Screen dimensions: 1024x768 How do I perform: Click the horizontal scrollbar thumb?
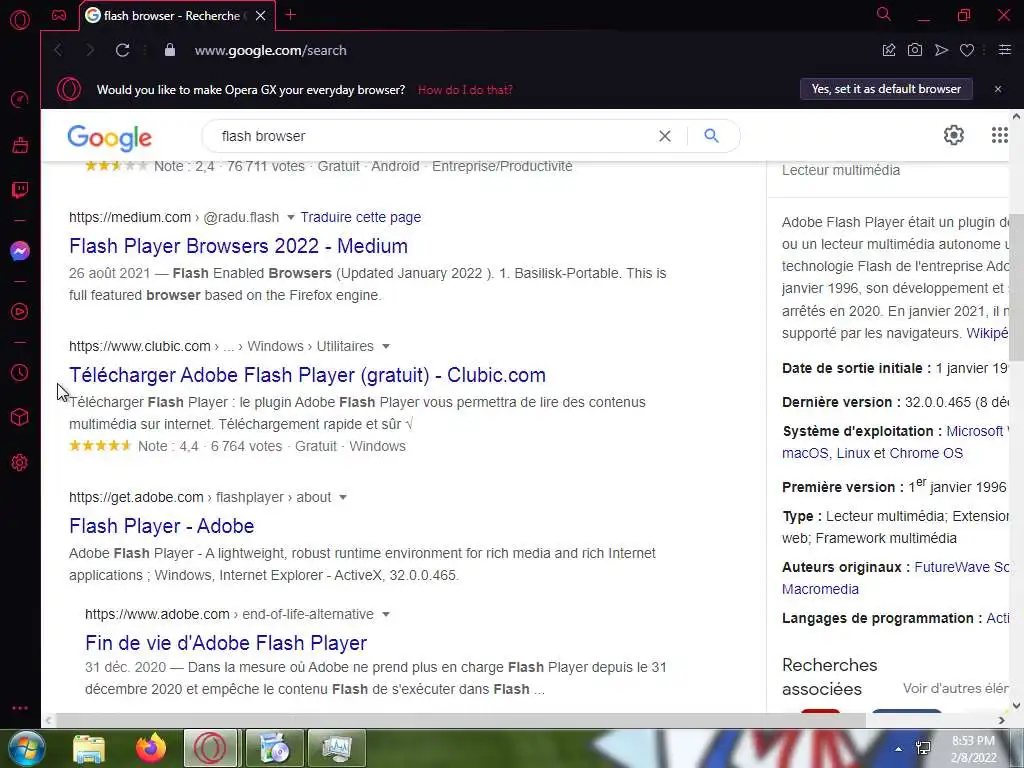pyautogui.click(x=460, y=720)
